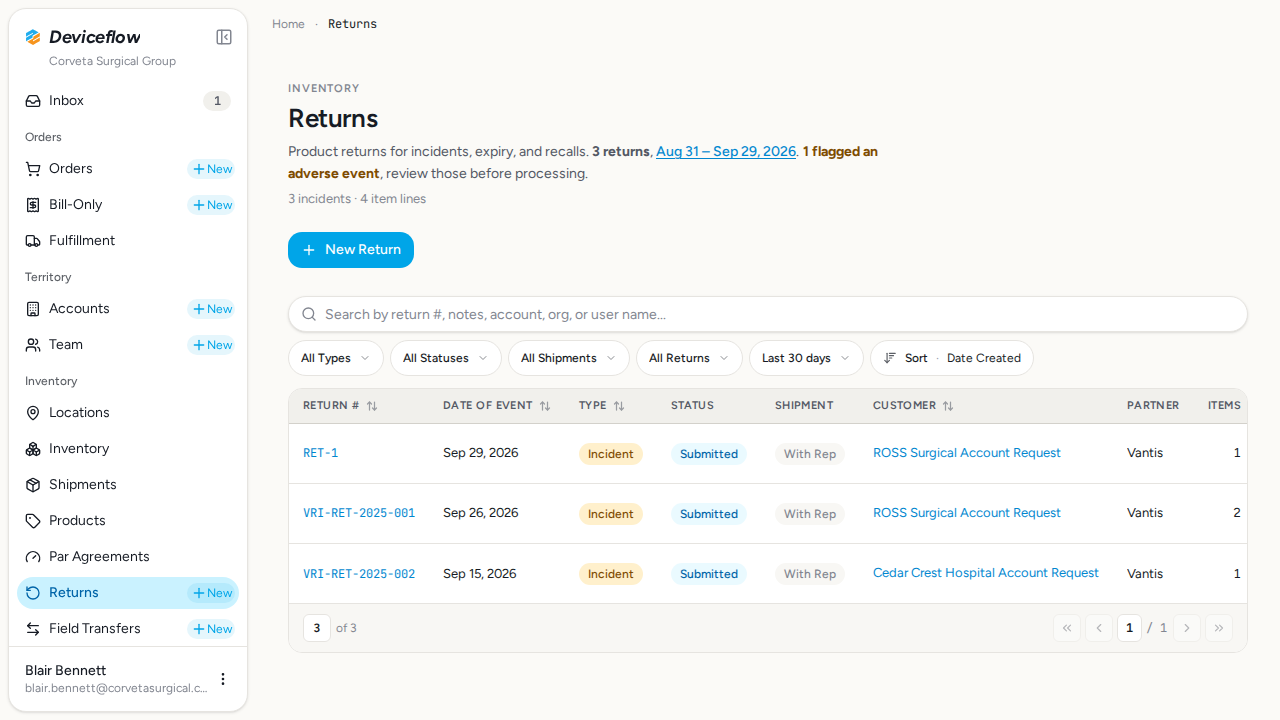1280x720 pixels.
Task: Open the Cedar Crest Hospital Account Request link
Action: point(986,573)
